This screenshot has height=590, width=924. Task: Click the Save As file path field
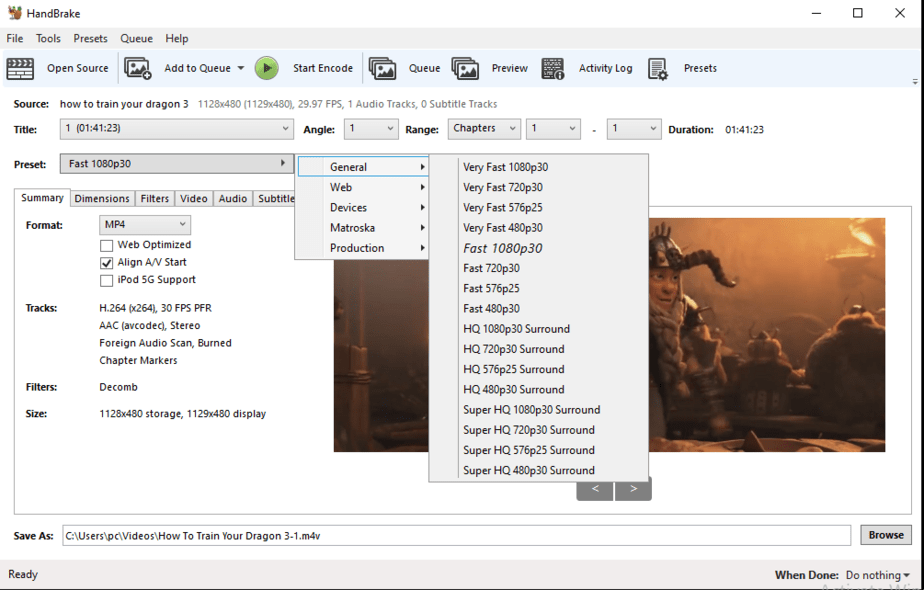[x=456, y=536]
